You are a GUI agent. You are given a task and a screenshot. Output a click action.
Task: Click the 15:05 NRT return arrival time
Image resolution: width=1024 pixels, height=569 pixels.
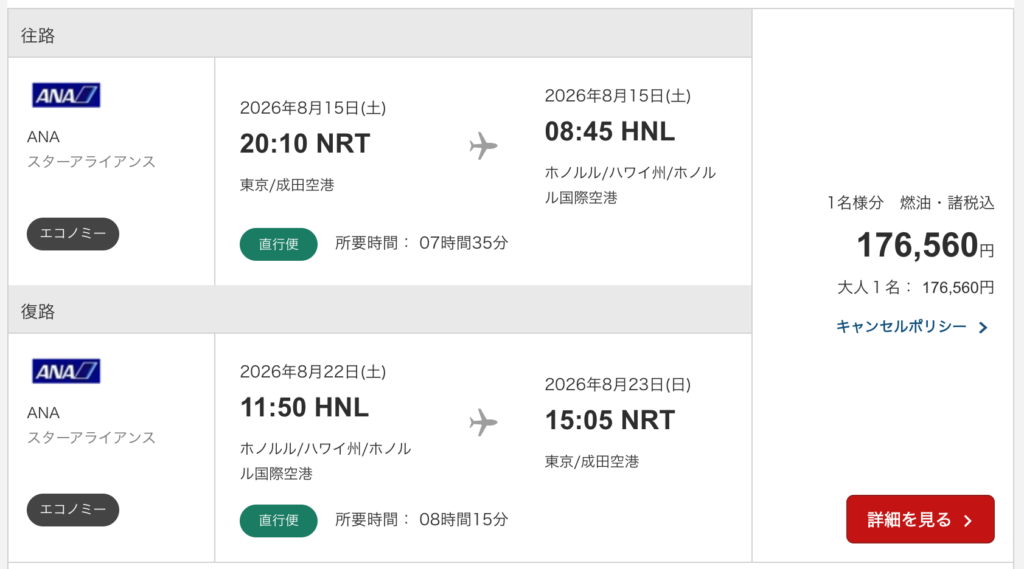[x=610, y=420]
